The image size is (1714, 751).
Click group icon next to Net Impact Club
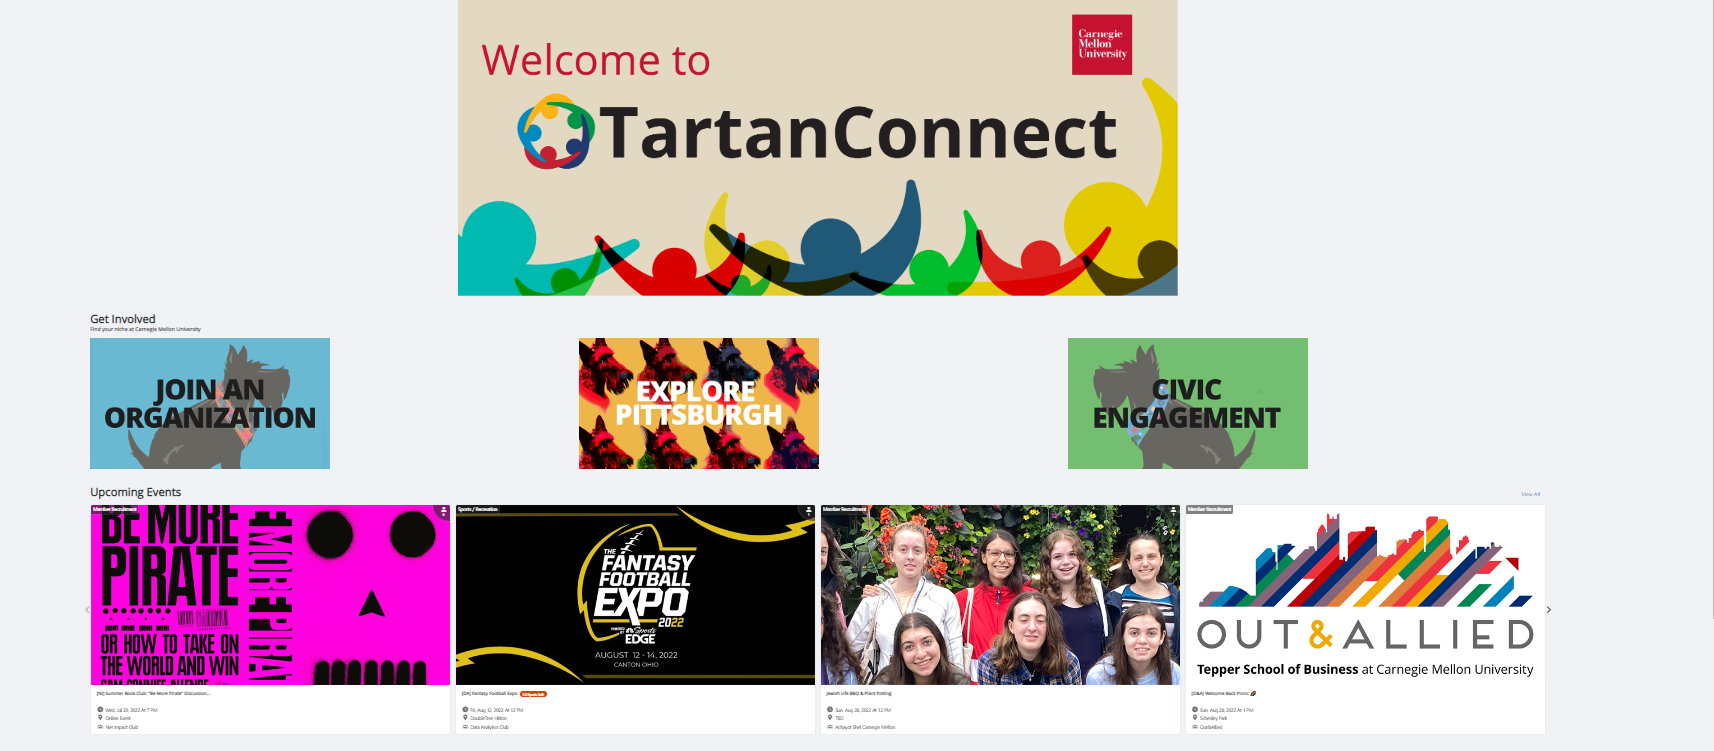100,727
